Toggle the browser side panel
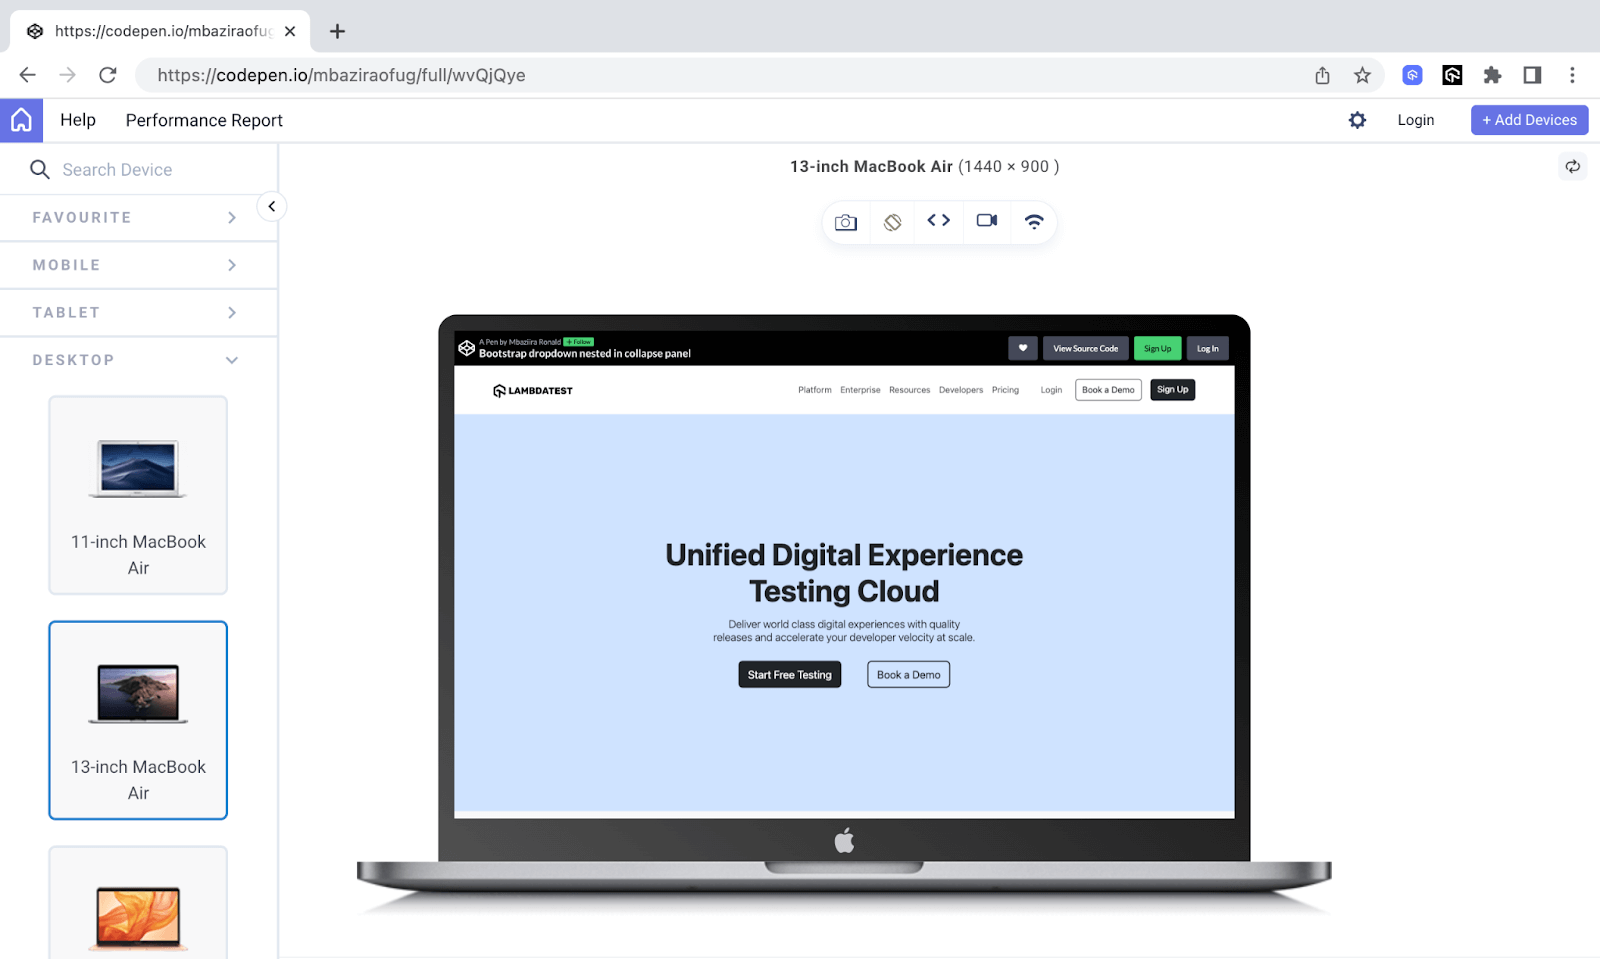The image size is (1600, 959). coord(1532,75)
